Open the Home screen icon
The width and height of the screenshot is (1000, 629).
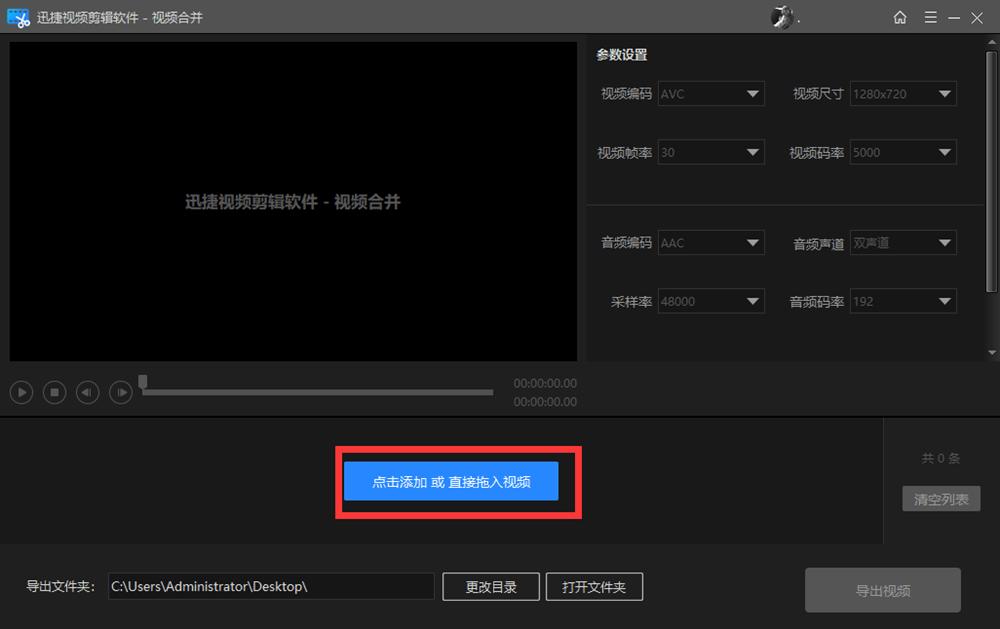tap(899, 17)
